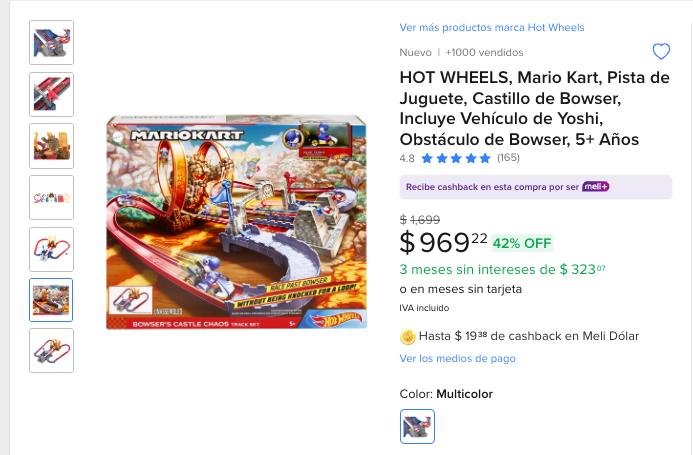This screenshot has width=693, height=455.
Task: View the fourth thumbnail with loose pieces
Action: 51,197
